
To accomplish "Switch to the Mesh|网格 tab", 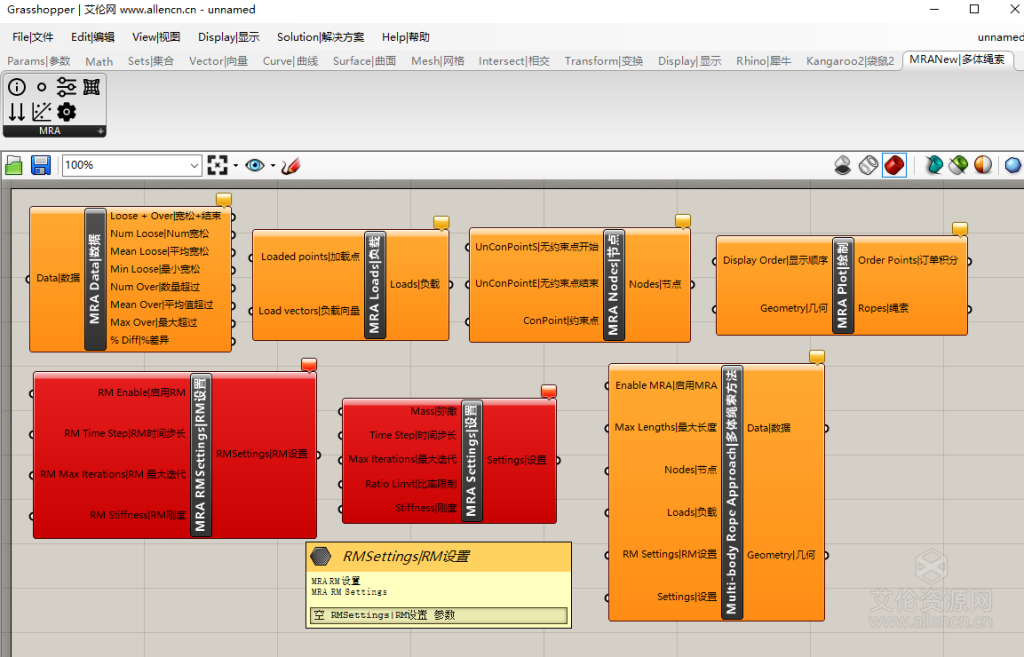I will coord(438,61).
